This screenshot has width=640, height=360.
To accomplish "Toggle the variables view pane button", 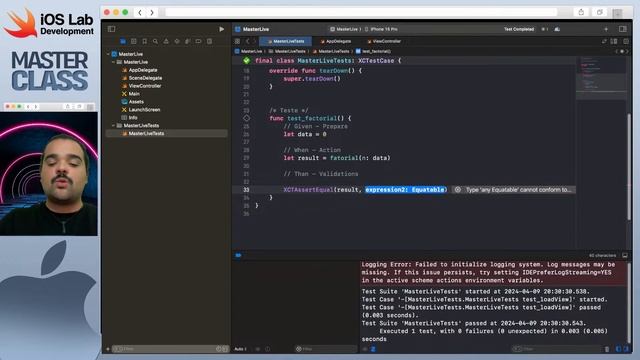I will point(618,349).
